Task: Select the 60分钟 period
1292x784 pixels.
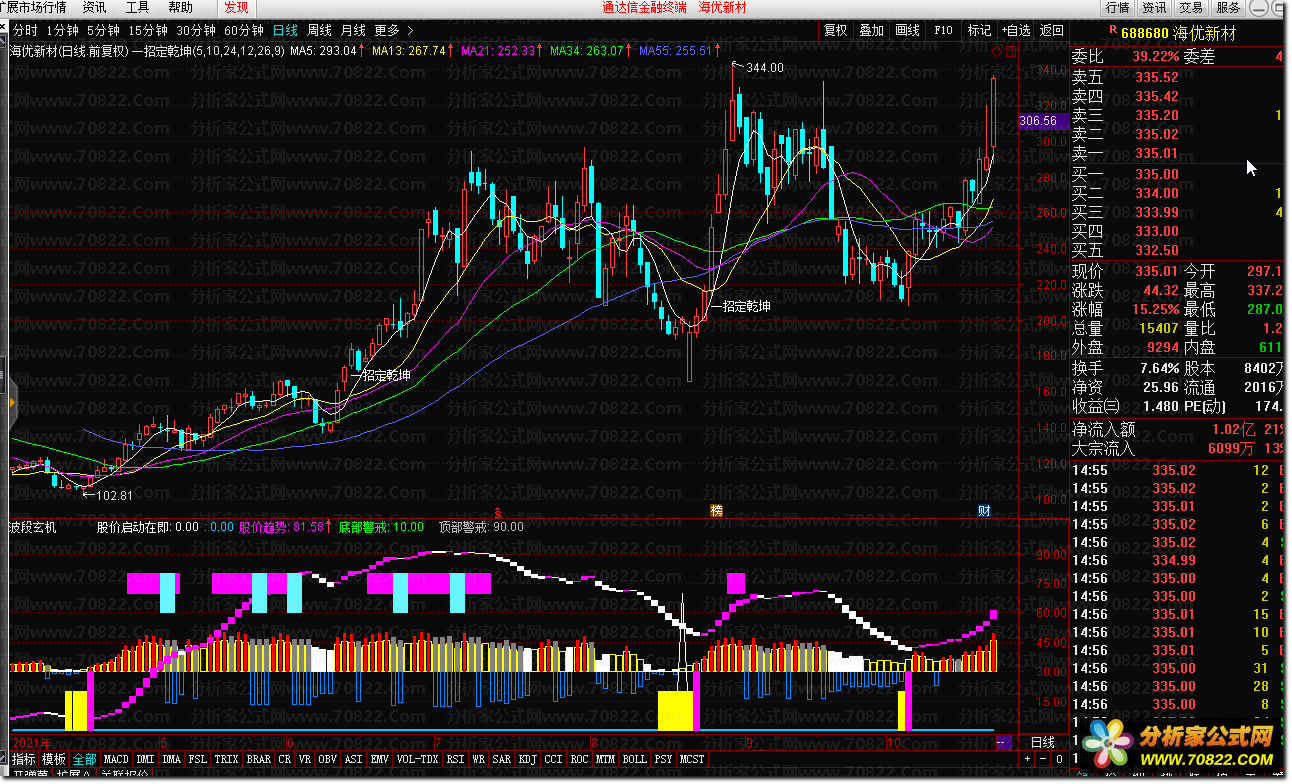Action: coord(243,30)
